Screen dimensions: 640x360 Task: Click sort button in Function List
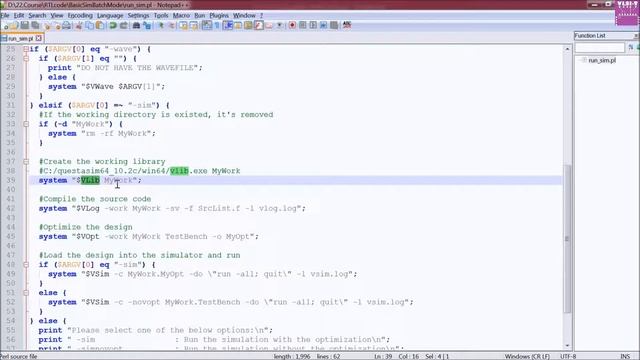(631, 47)
